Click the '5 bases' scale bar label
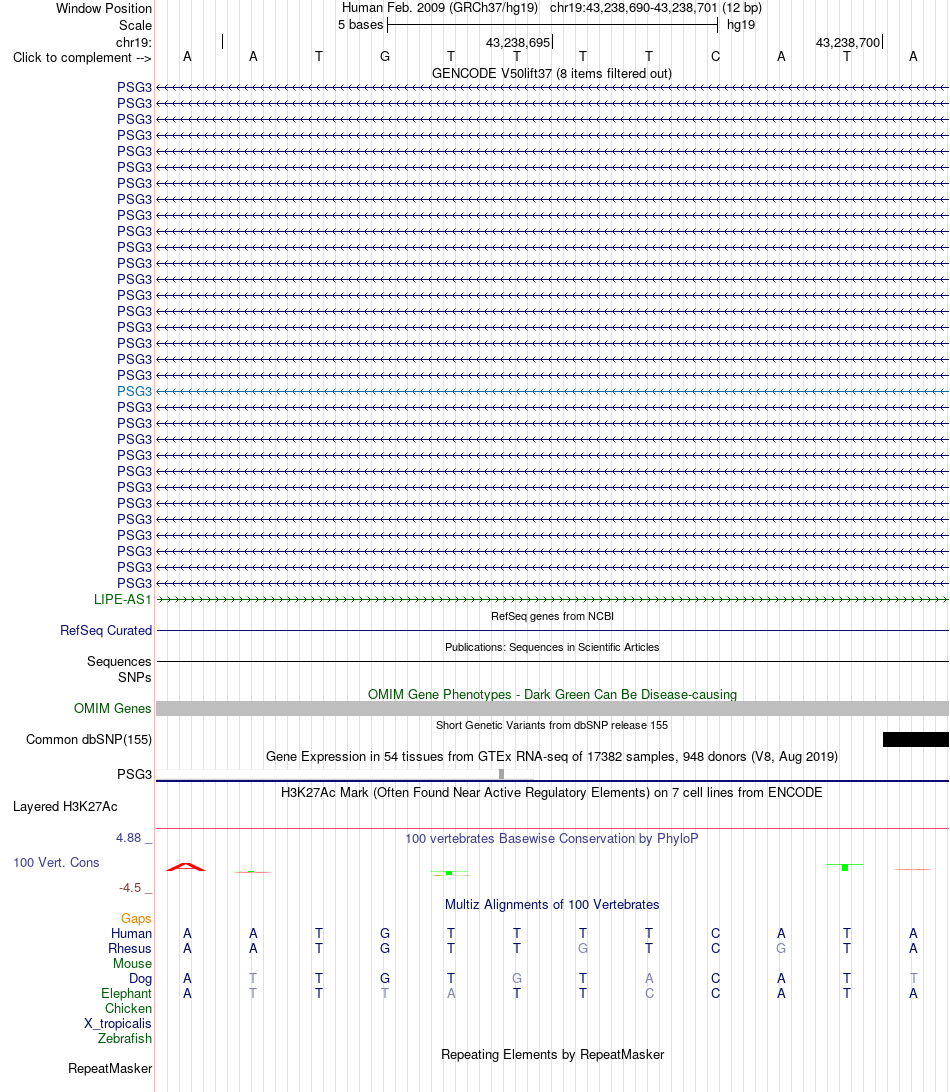 (360, 25)
